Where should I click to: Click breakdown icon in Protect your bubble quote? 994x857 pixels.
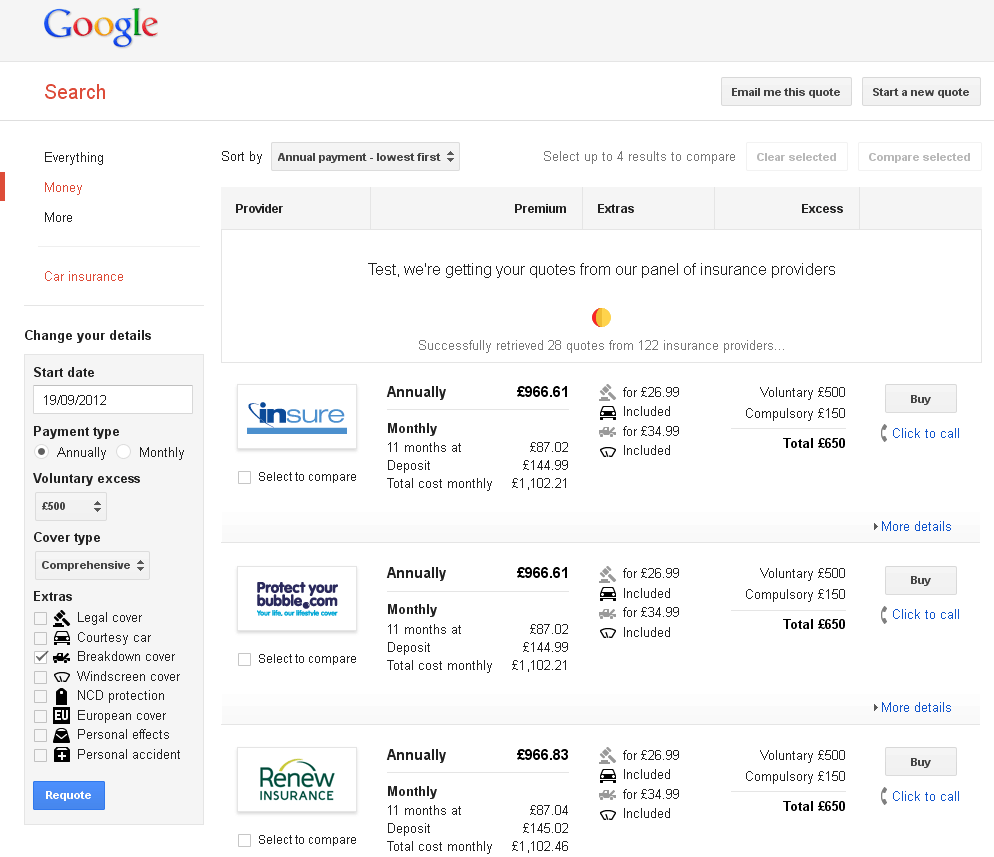607,614
